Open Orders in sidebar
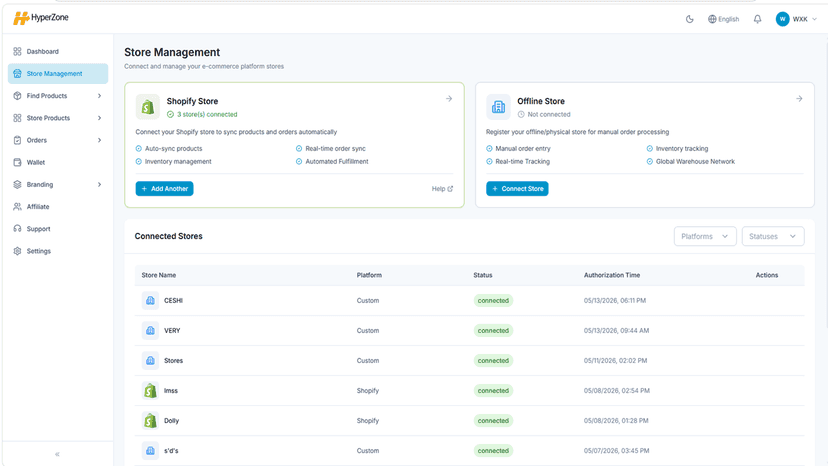 (58, 140)
